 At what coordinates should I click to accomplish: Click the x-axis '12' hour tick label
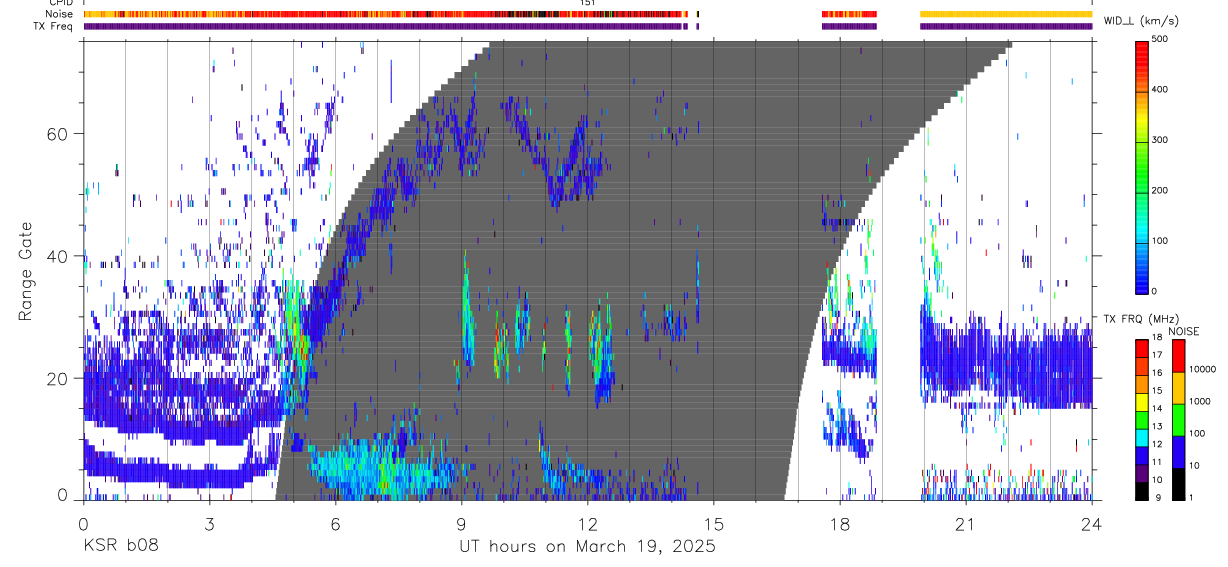click(587, 524)
